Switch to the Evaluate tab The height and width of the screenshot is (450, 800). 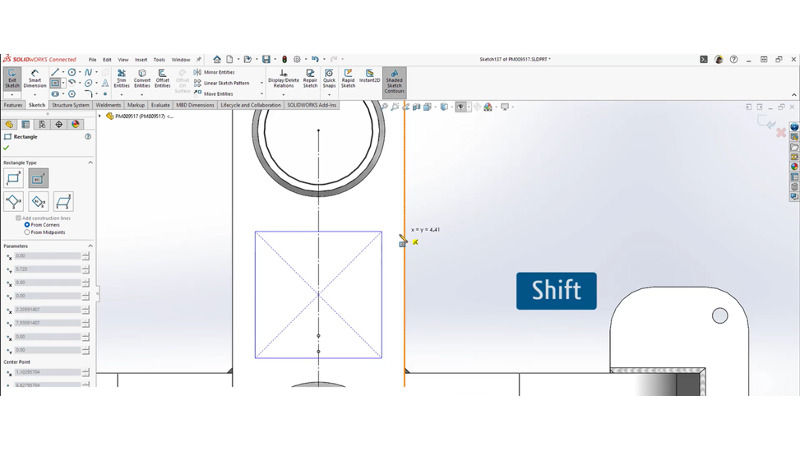pyautogui.click(x=160, y=105)
